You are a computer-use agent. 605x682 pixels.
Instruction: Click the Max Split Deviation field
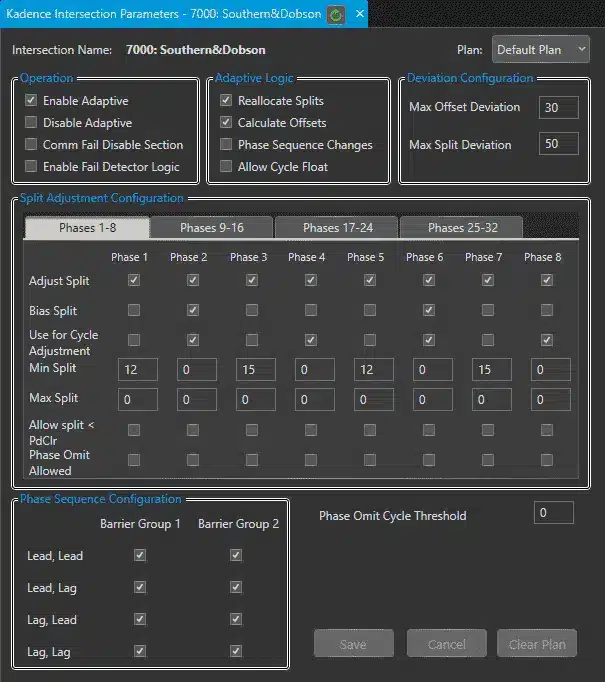[x=558, y=145]
